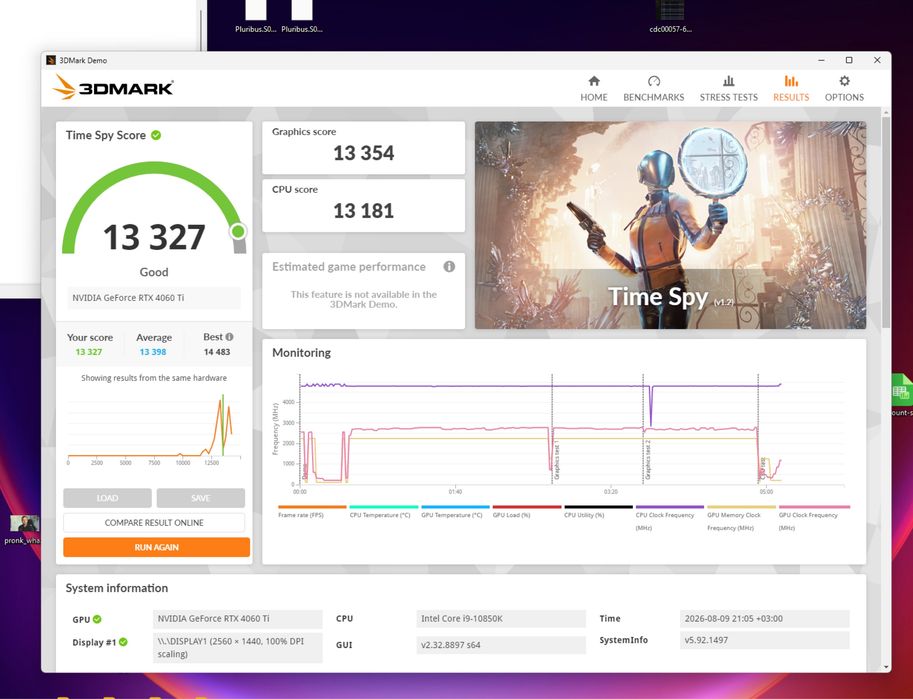Click the CPU score value 13 181
The image size is (913, 699).
click(x=363, y=211)
